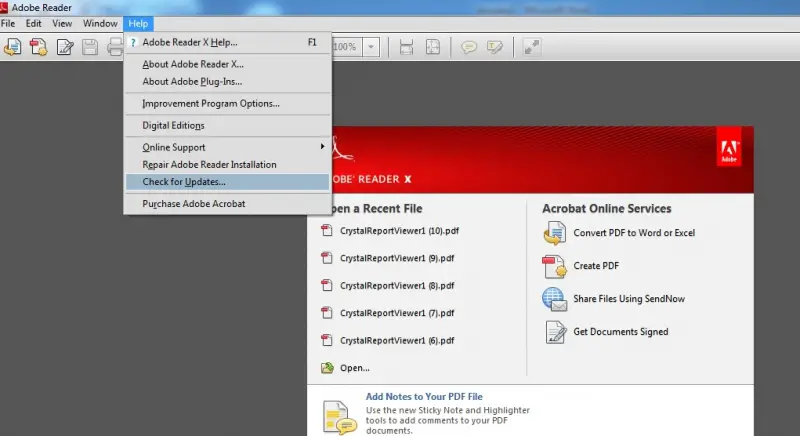Click the question mark icon in Help menu
Viewport: 800px width, 436px height.
(x=133, y=42)
